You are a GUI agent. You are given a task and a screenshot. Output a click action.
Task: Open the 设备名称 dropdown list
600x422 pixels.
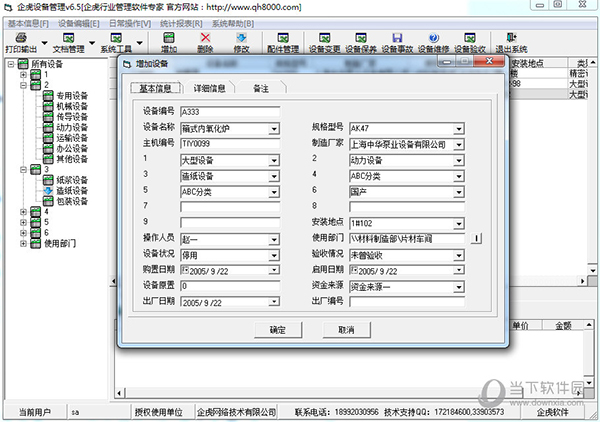click(274, 129)
